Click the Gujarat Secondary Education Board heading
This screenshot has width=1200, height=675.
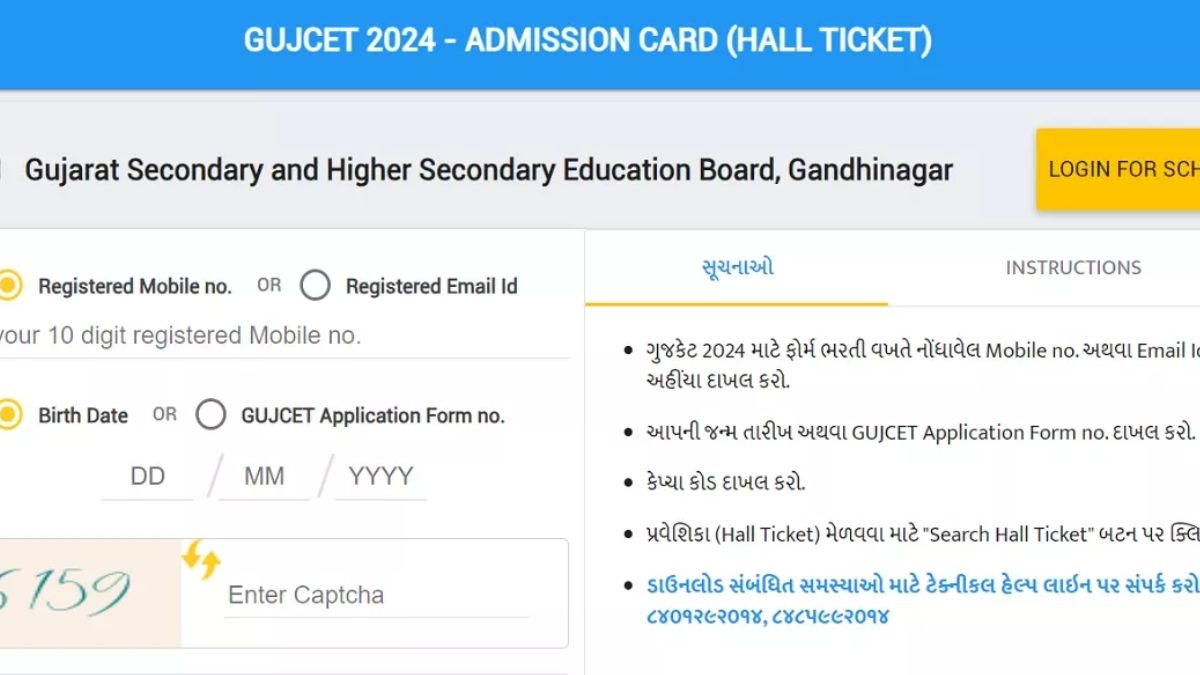(489, 169)
